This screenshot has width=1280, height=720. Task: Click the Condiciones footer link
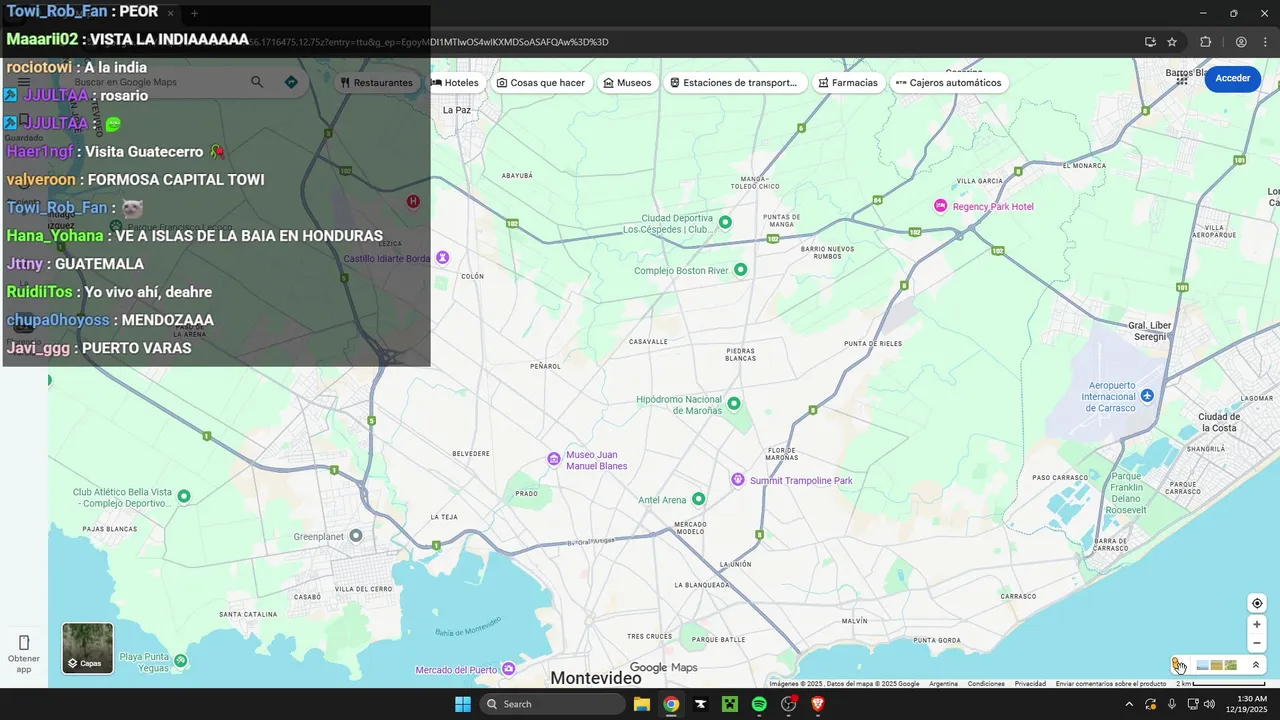[x=986, y=684]
